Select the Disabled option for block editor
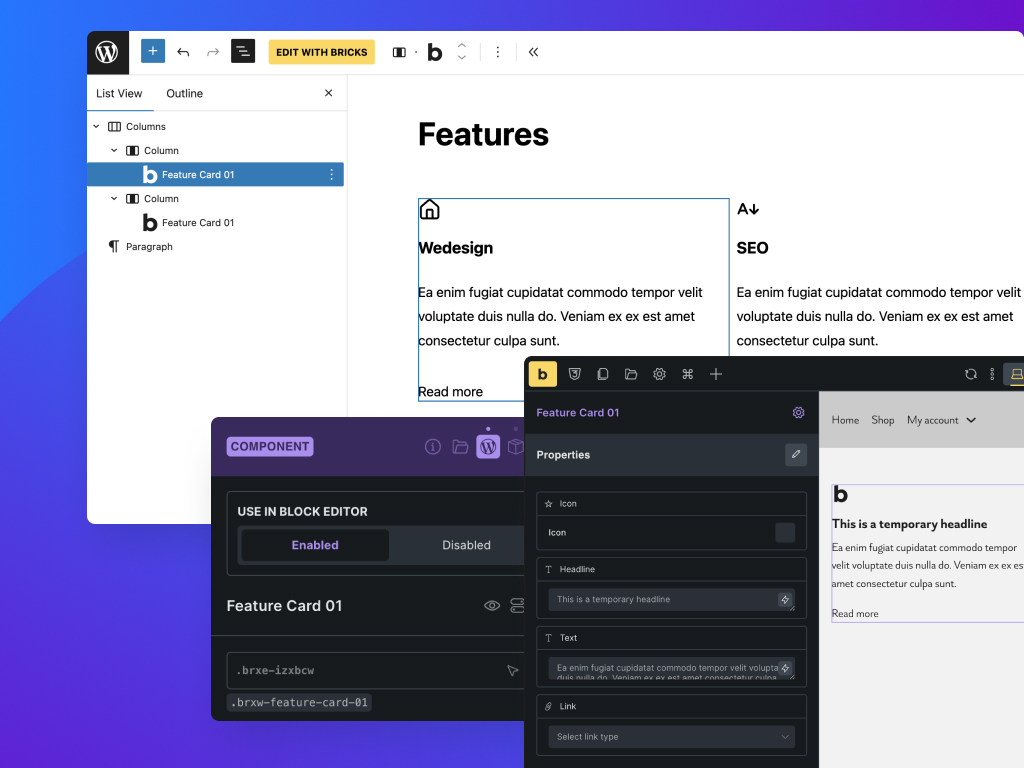1024x768 pixels. pos(466,545)
